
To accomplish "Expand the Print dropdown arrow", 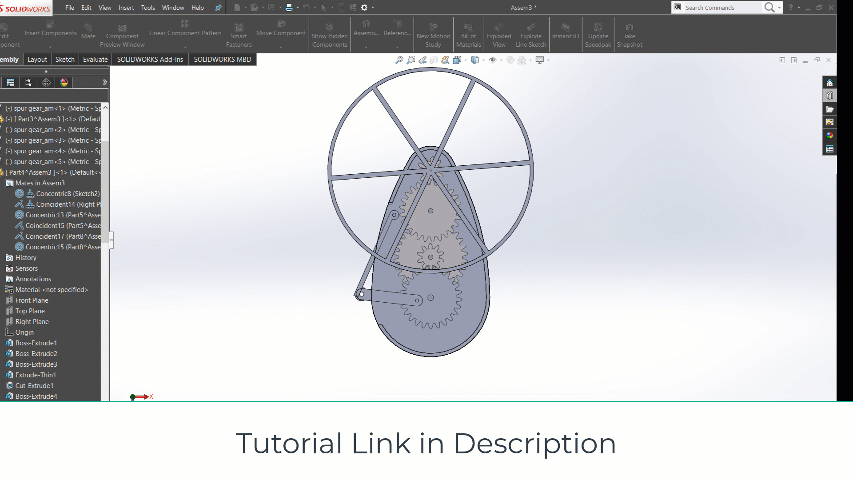I will click(297, 8).
